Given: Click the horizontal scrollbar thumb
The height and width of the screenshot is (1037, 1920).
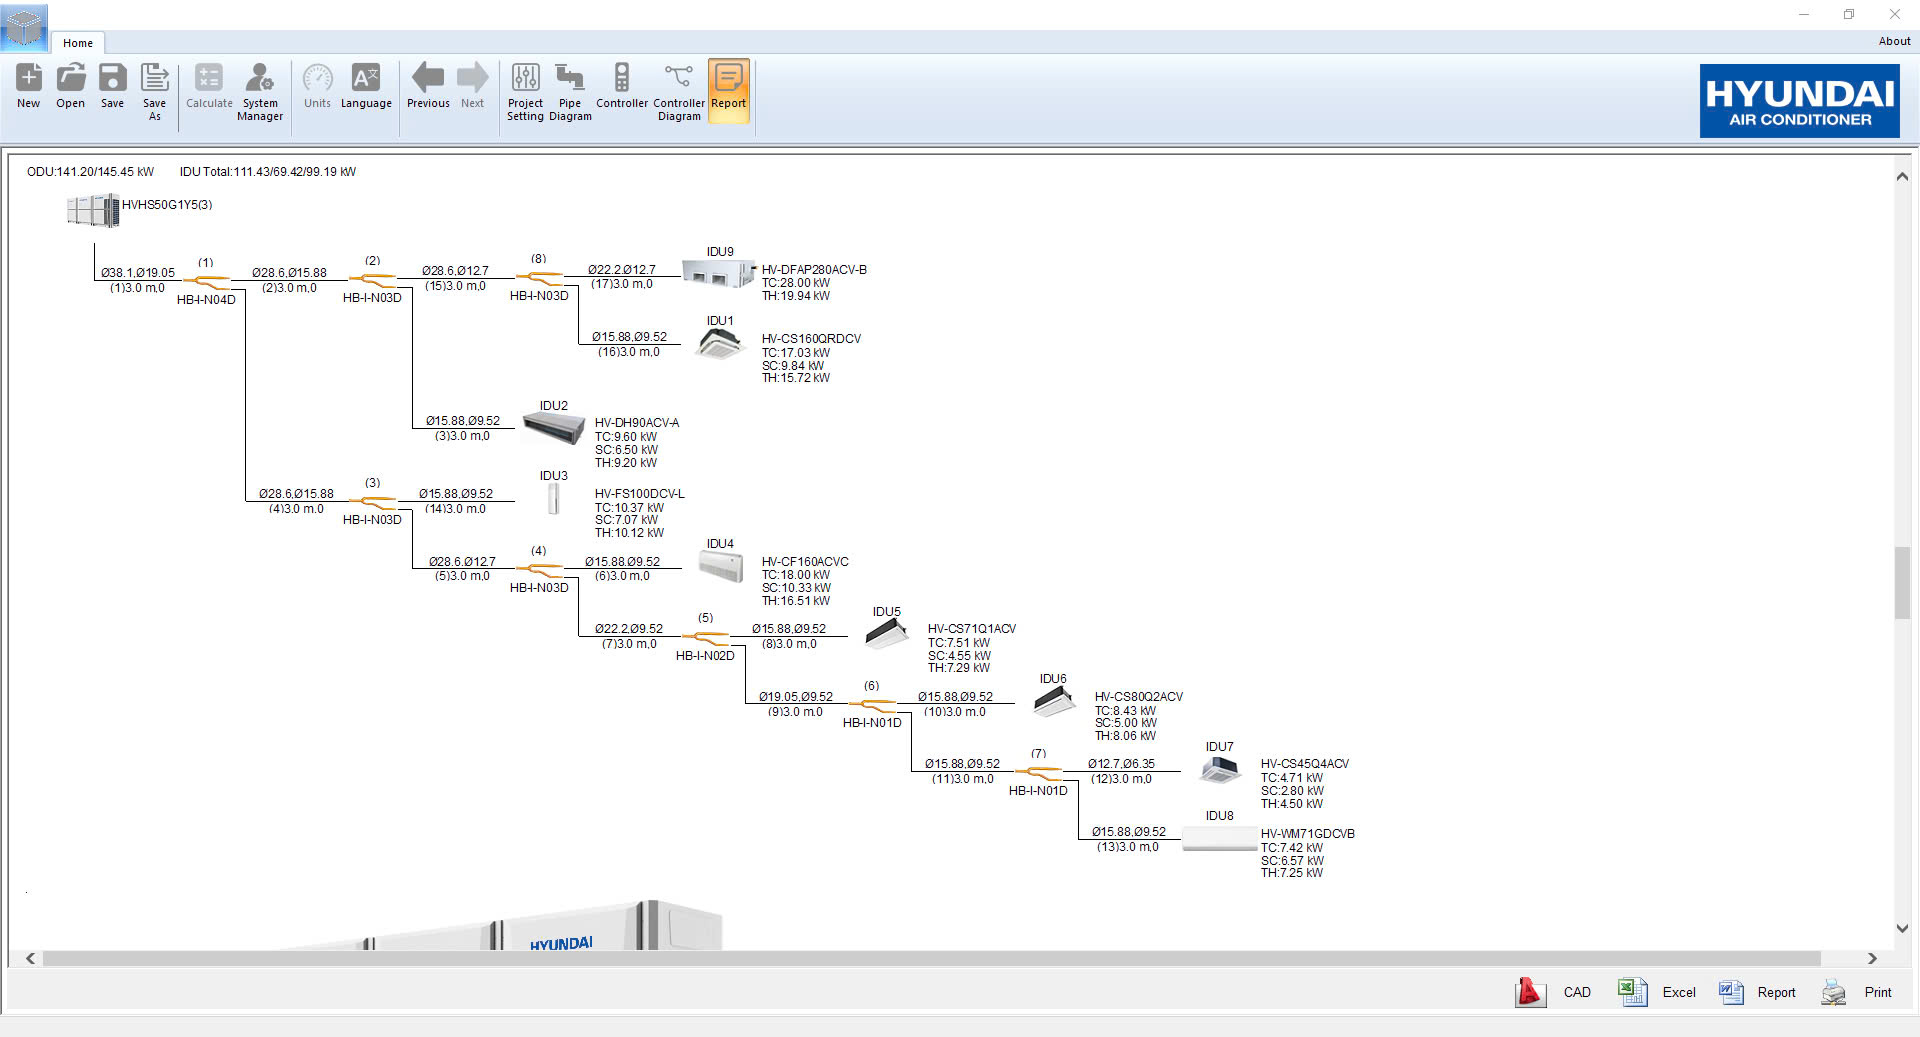Looking at the screenshot, I should click(931, 958).
